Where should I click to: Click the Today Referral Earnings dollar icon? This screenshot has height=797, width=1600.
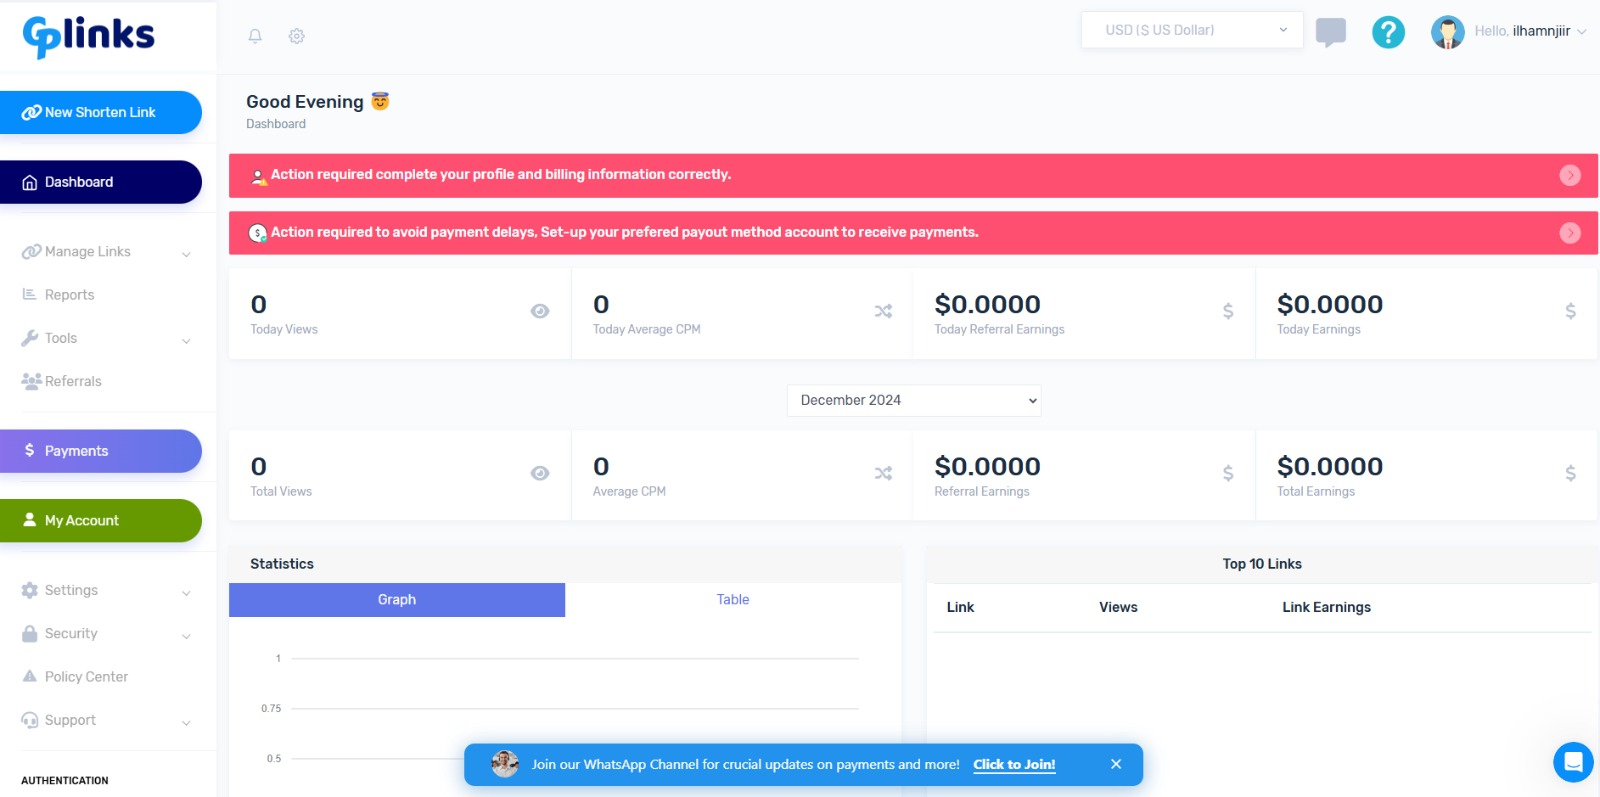pos(1228,311)
